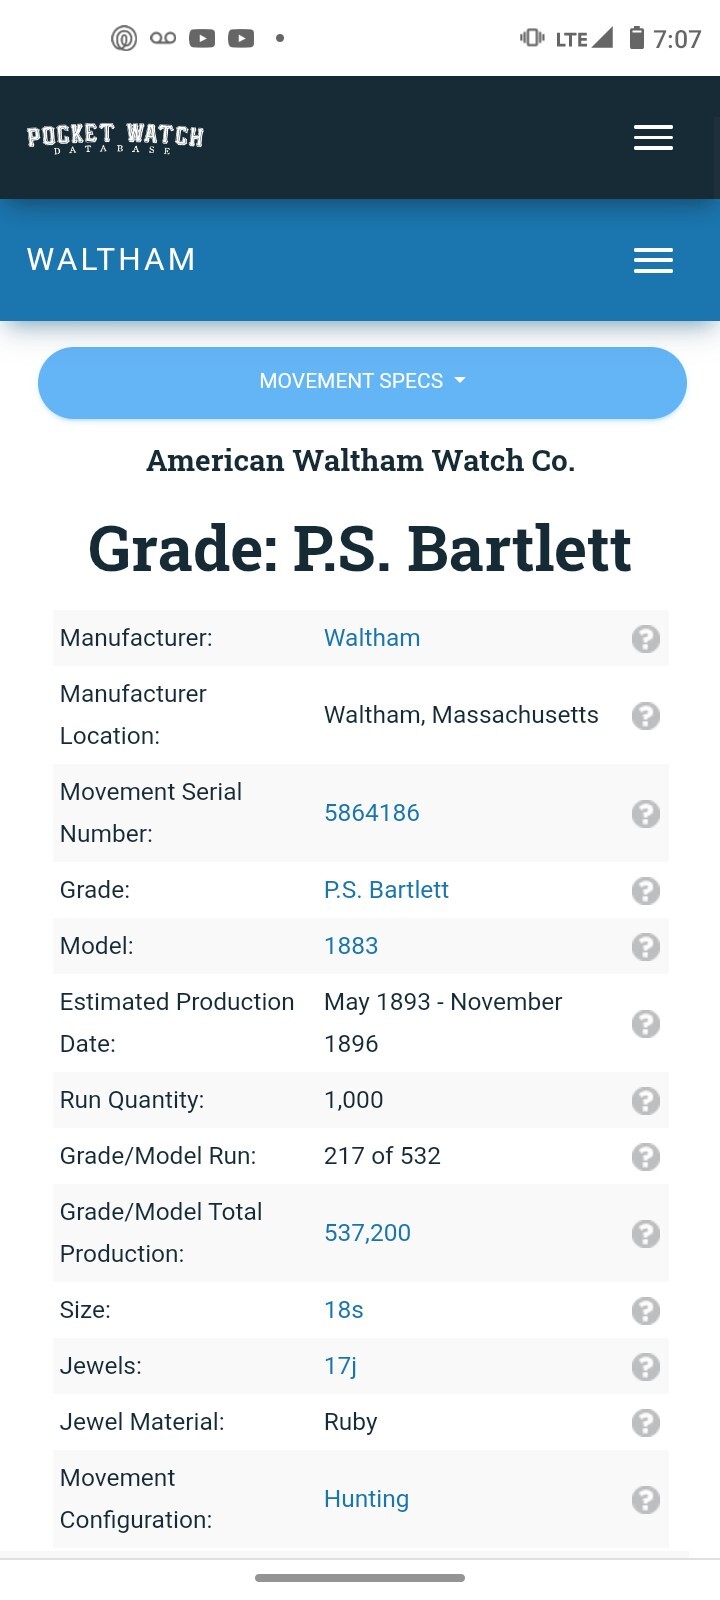720x1600 pixels.
Task: Open the 537,200 total production link
Action: [367, 1233]
